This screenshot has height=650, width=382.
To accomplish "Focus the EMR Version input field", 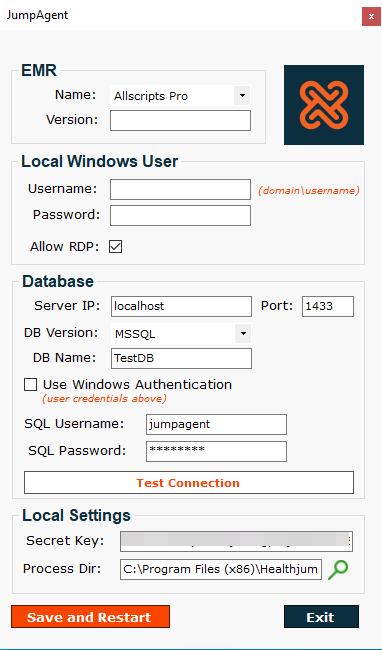I will 180,120.
